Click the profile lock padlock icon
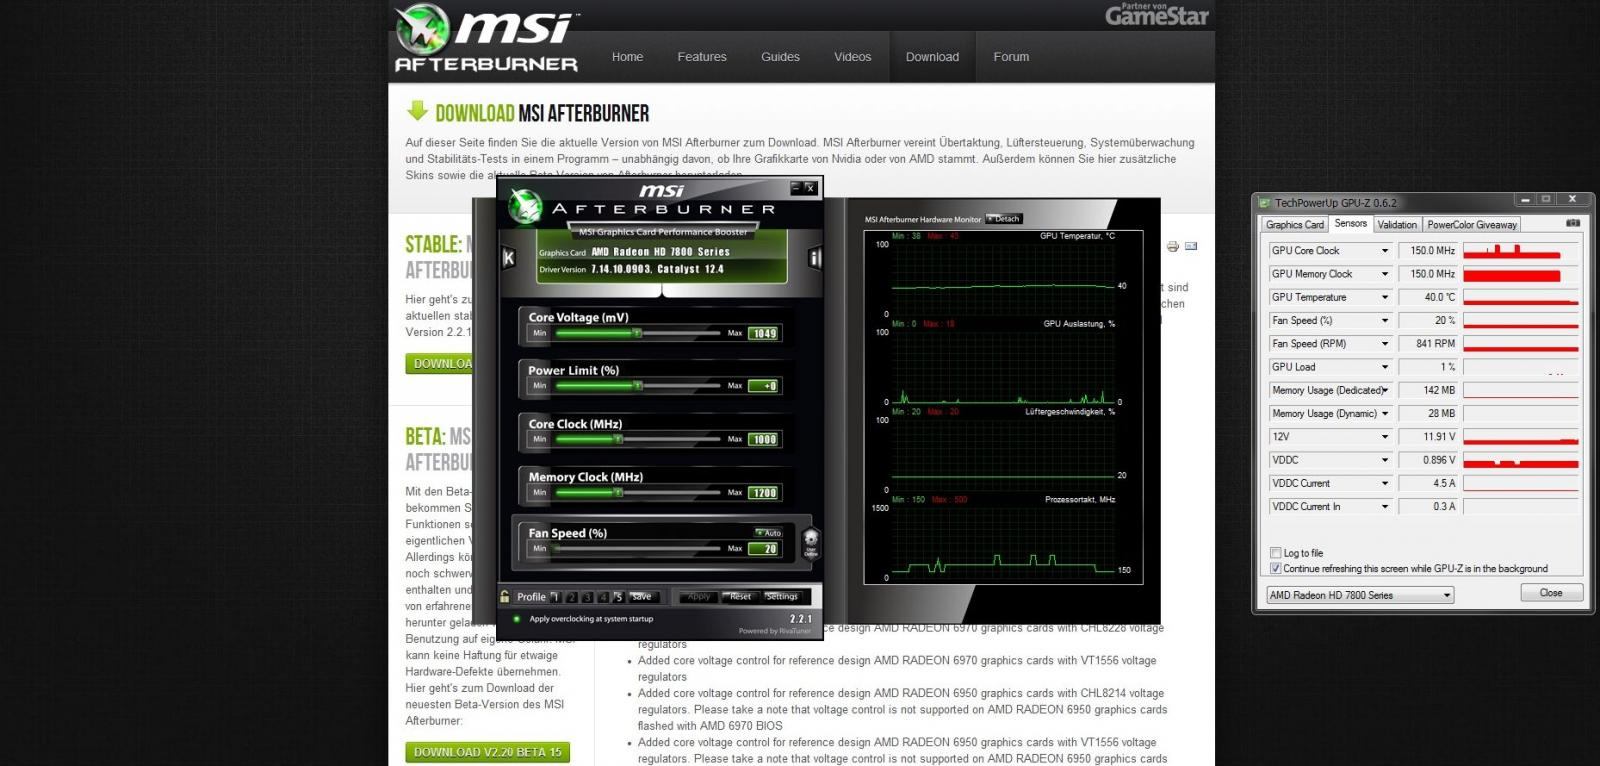 pyautogui.click(x=505, y=596)
